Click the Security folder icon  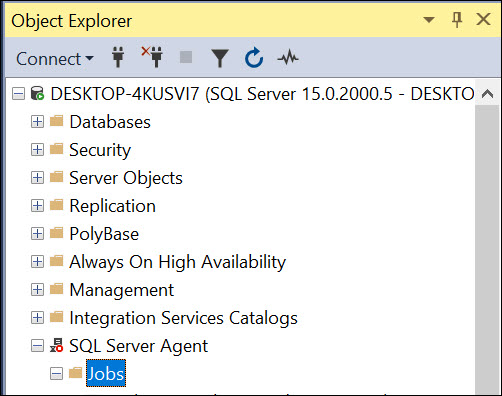[56, 149]
